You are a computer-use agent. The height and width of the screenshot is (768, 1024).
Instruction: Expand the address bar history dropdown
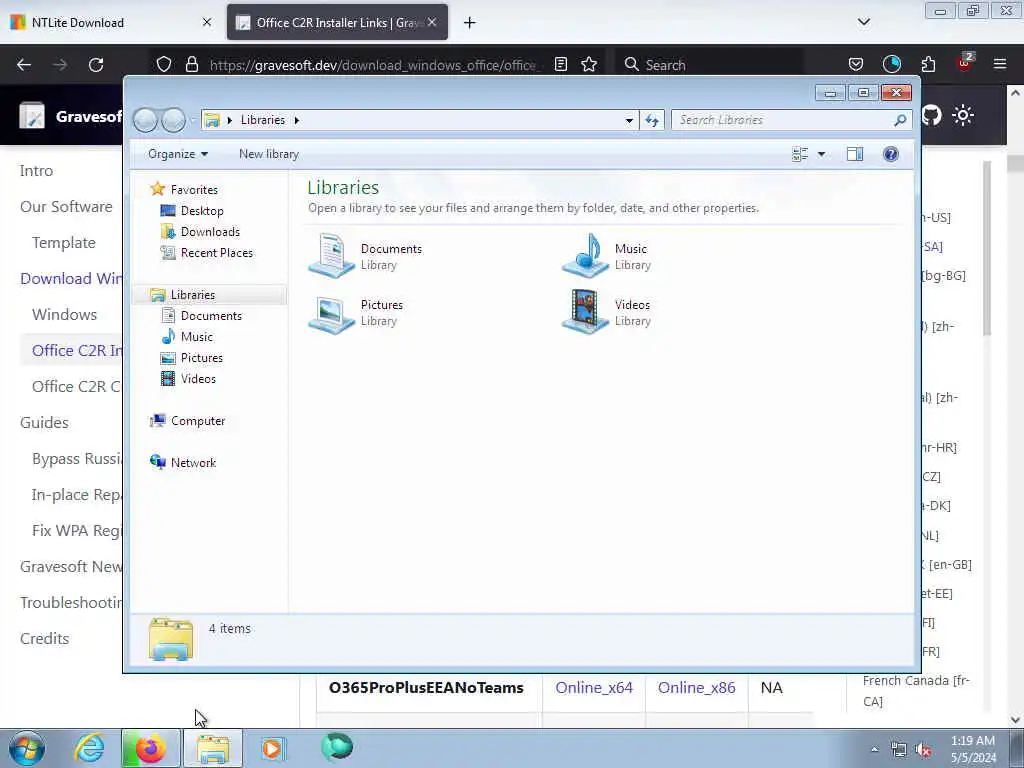coord(629,120)
